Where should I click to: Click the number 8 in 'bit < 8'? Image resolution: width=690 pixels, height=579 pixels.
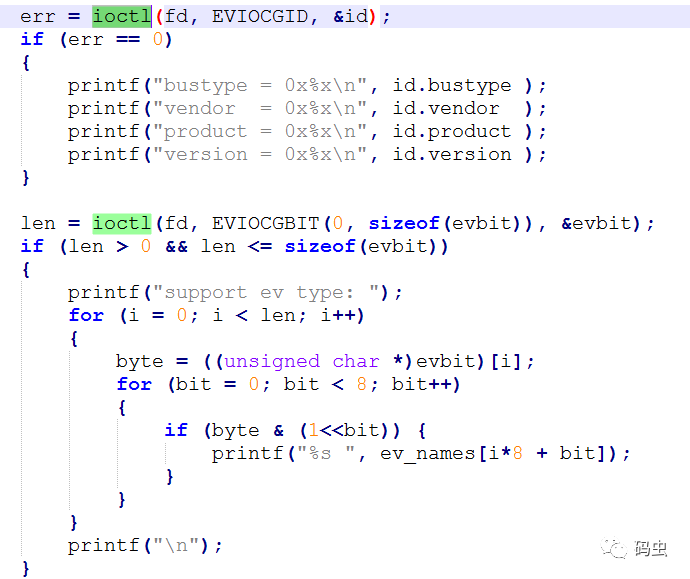pos(362,385)
